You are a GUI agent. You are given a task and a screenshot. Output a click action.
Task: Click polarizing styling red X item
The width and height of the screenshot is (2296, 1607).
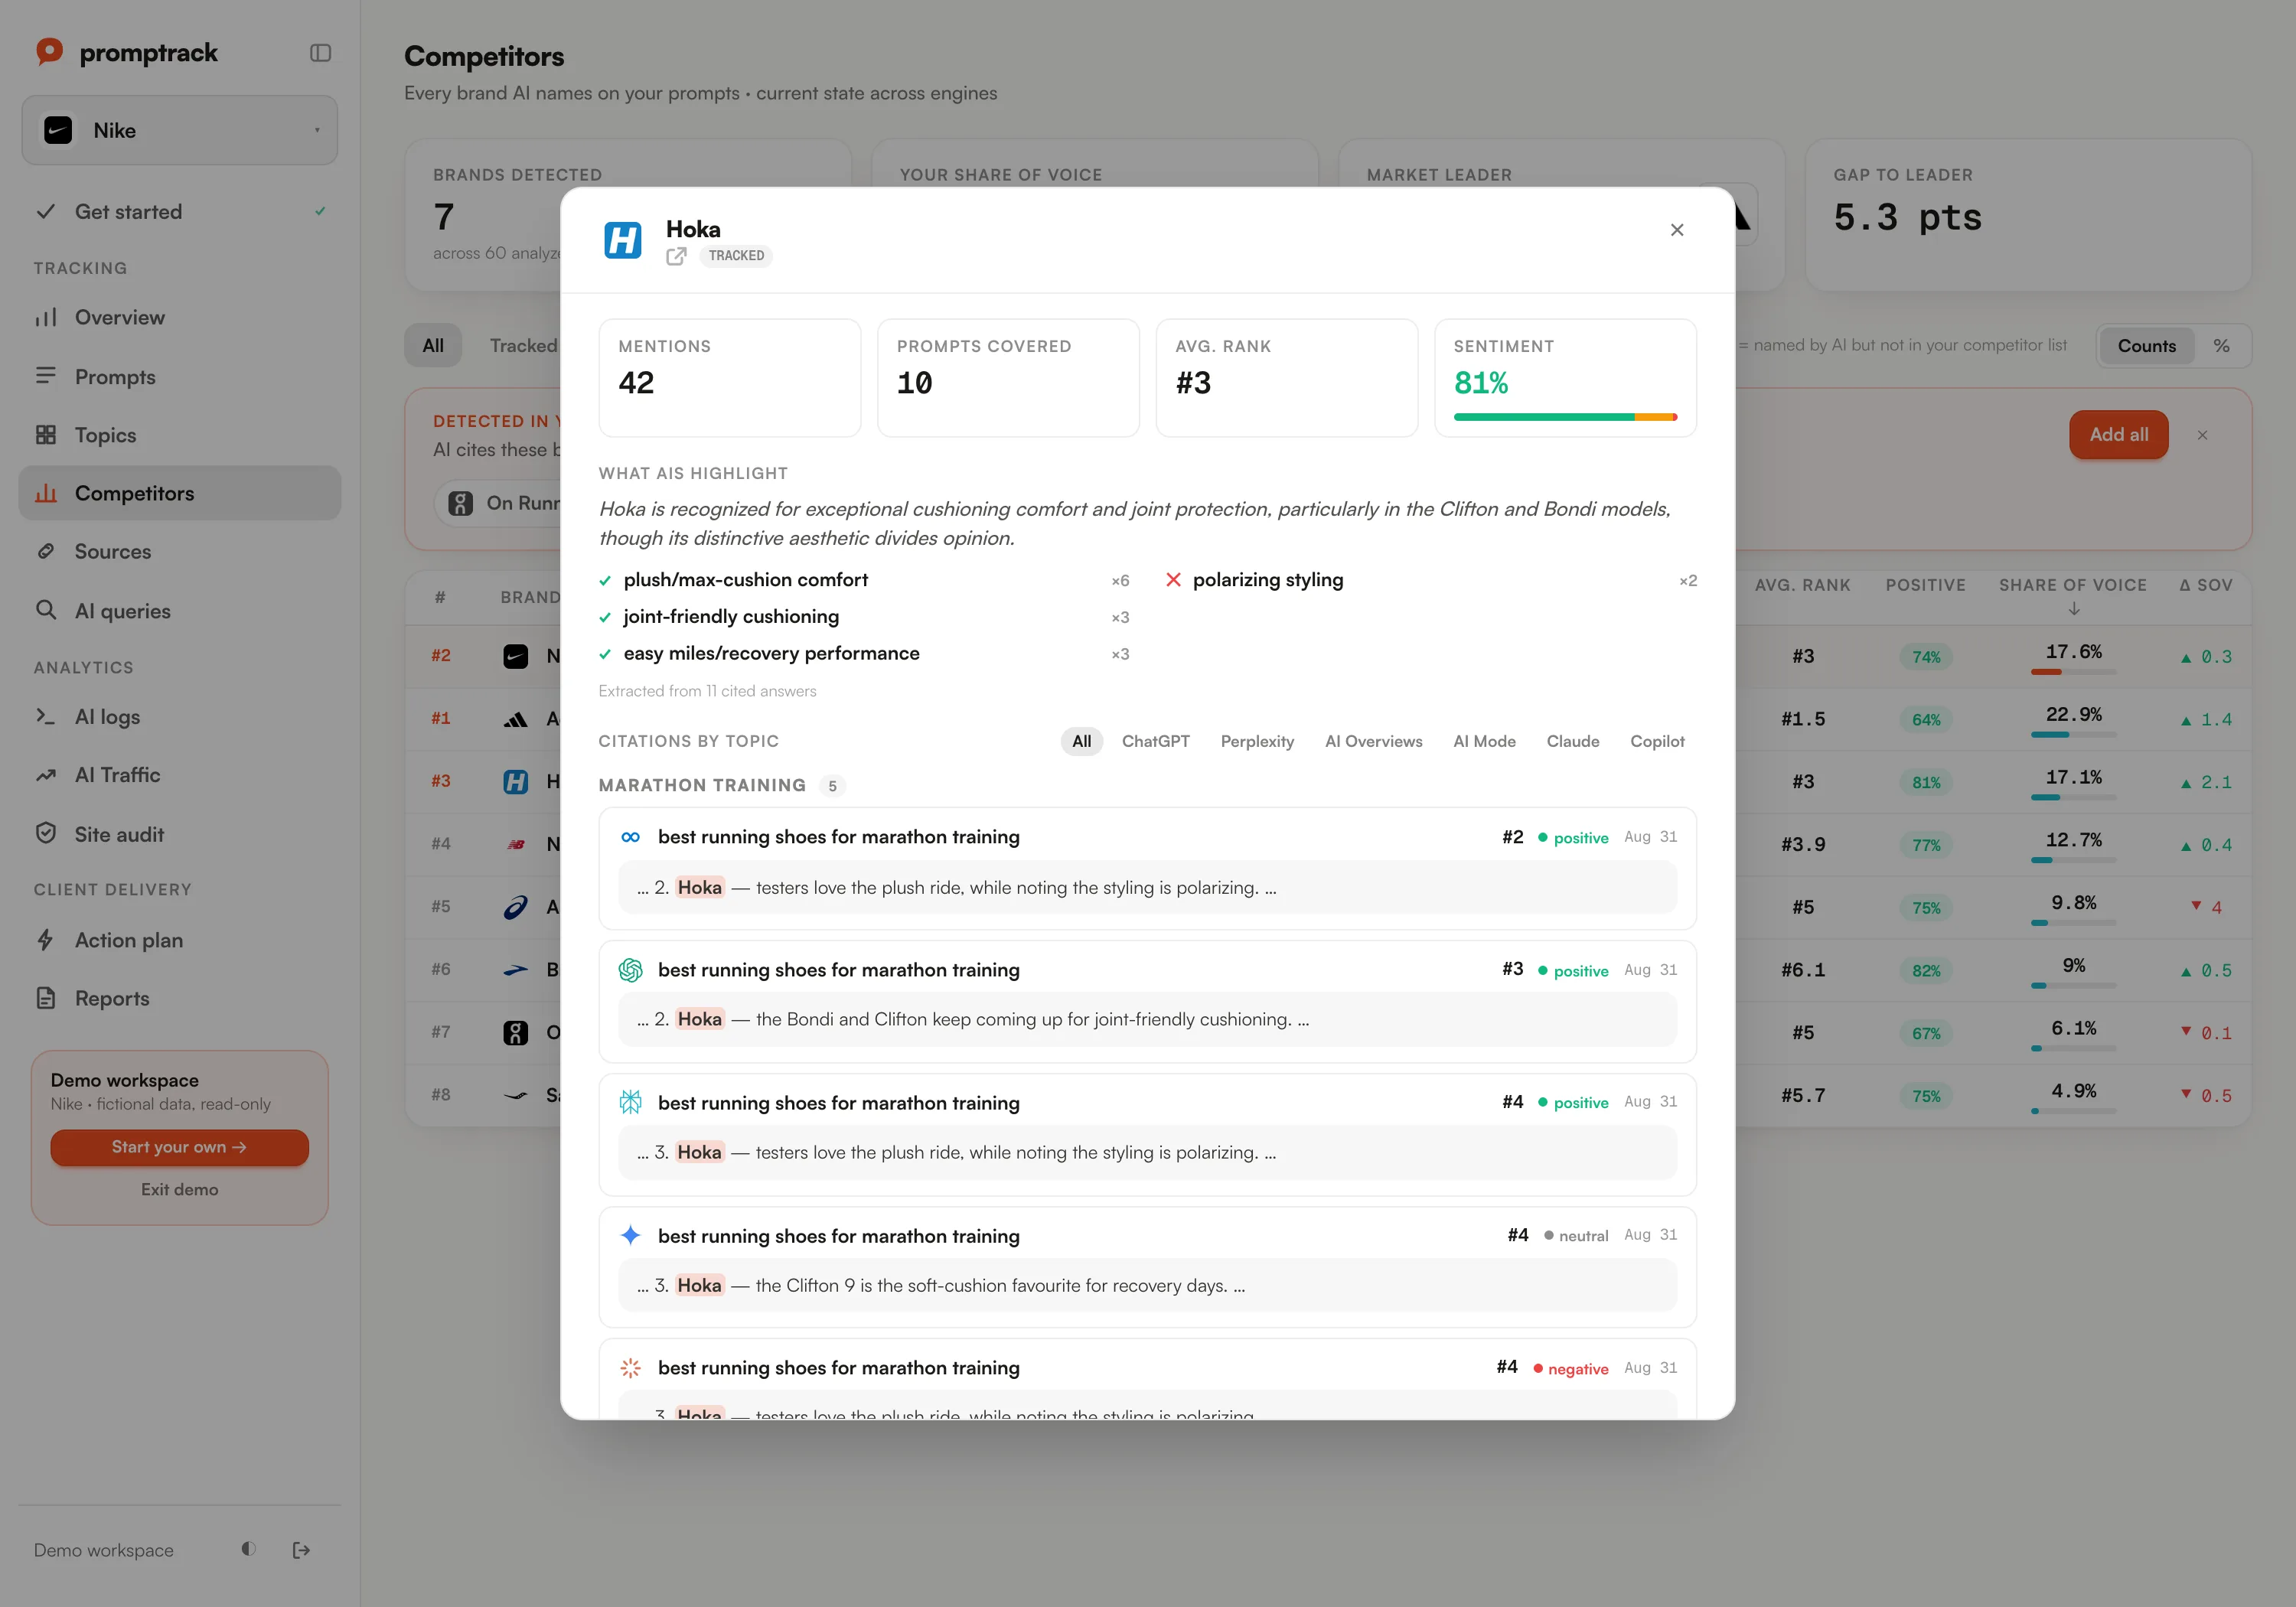click(1267, 580)
